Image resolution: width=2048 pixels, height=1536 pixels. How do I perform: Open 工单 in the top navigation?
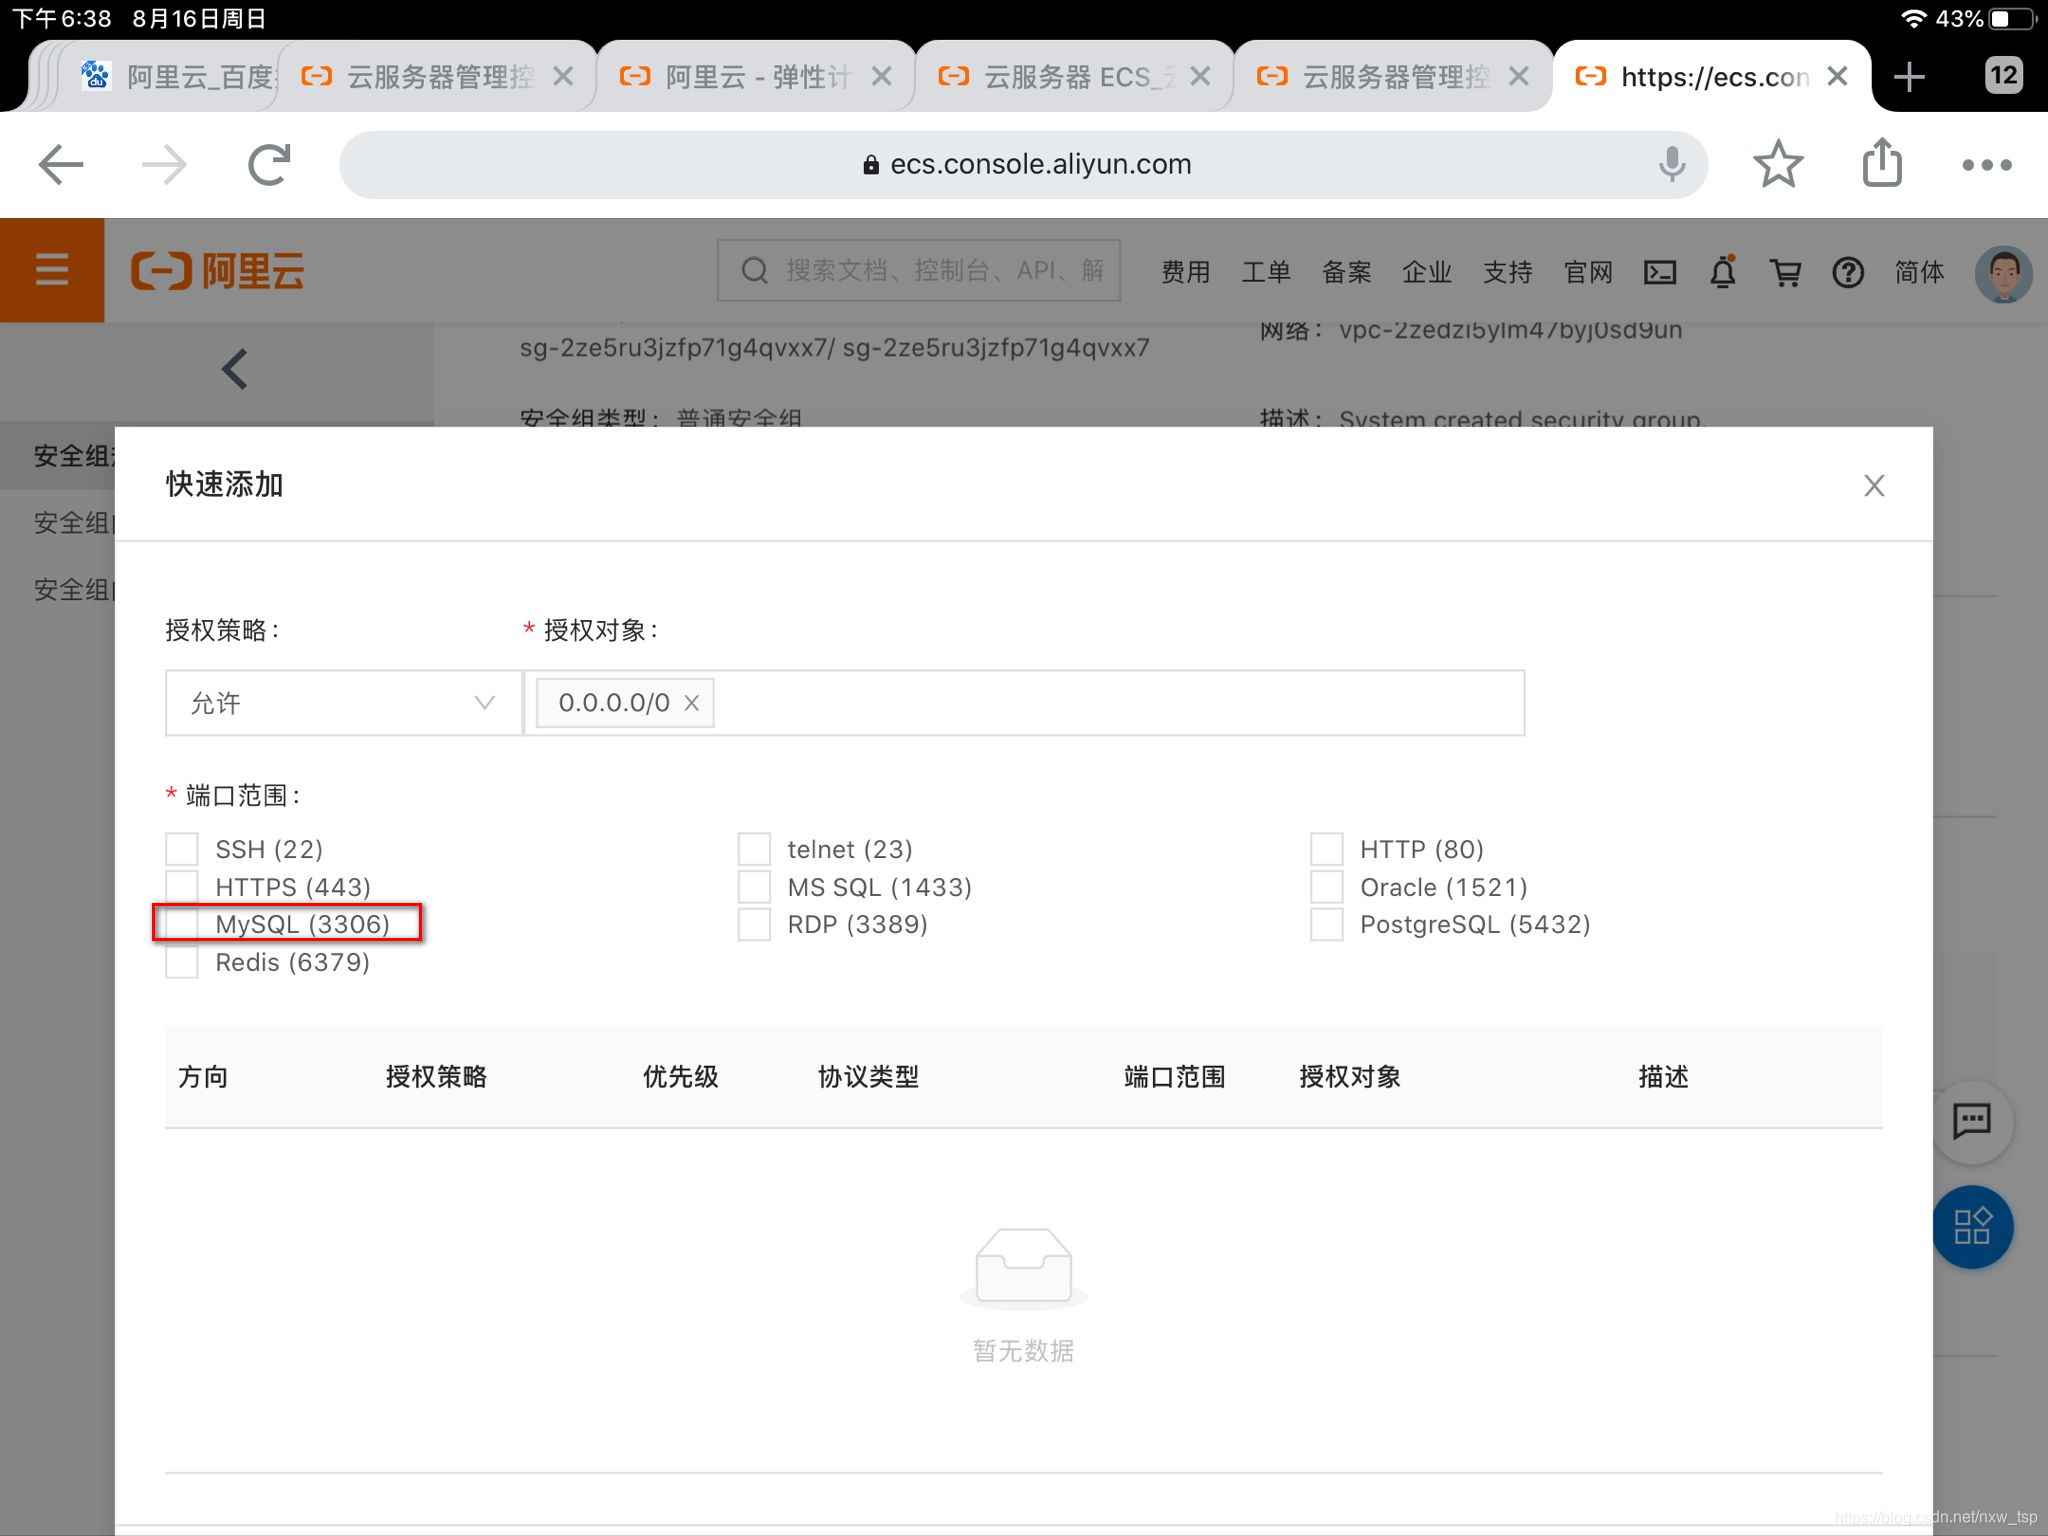click(1266, 272)
